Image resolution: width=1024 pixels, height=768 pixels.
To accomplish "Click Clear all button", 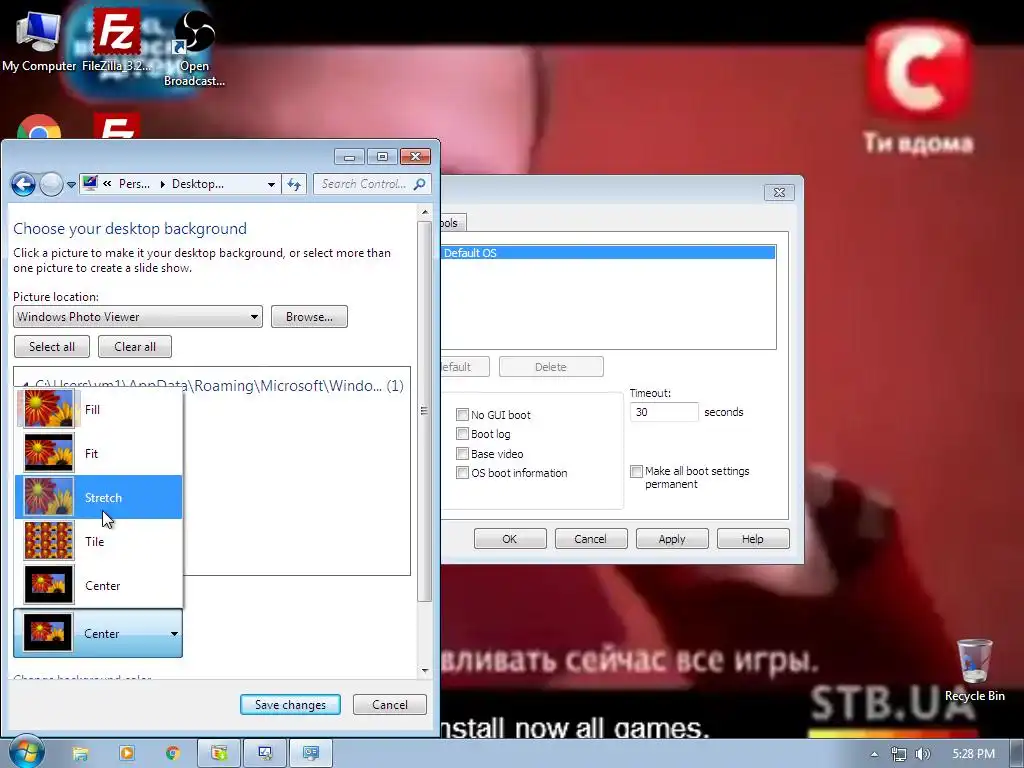I will tap(135, 347).
